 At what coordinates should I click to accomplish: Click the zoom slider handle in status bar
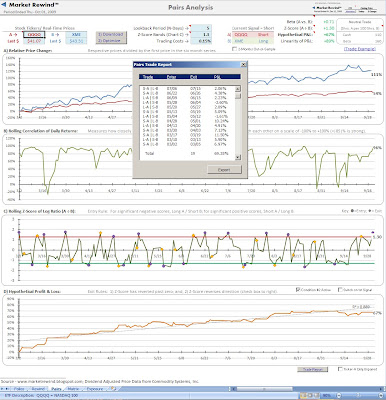coord(359,396)
